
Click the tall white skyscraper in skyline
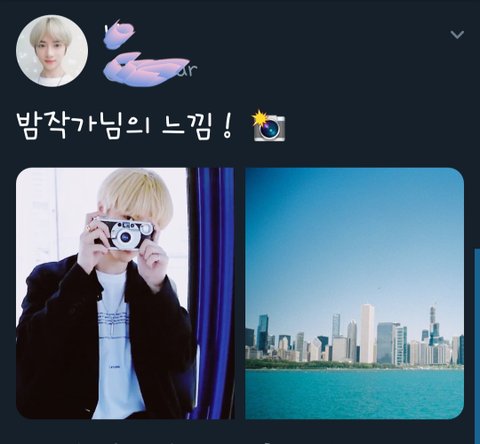pyautogui.click(x=367, y=333)
